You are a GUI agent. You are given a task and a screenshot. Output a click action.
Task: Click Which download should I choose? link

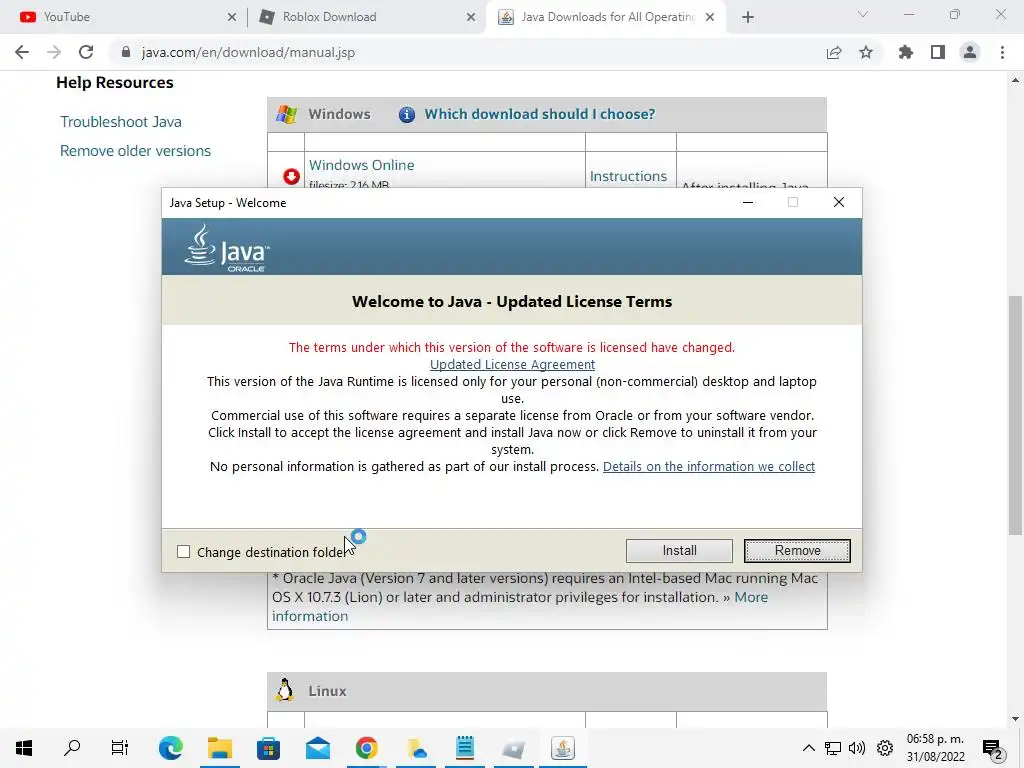[539, 114]
